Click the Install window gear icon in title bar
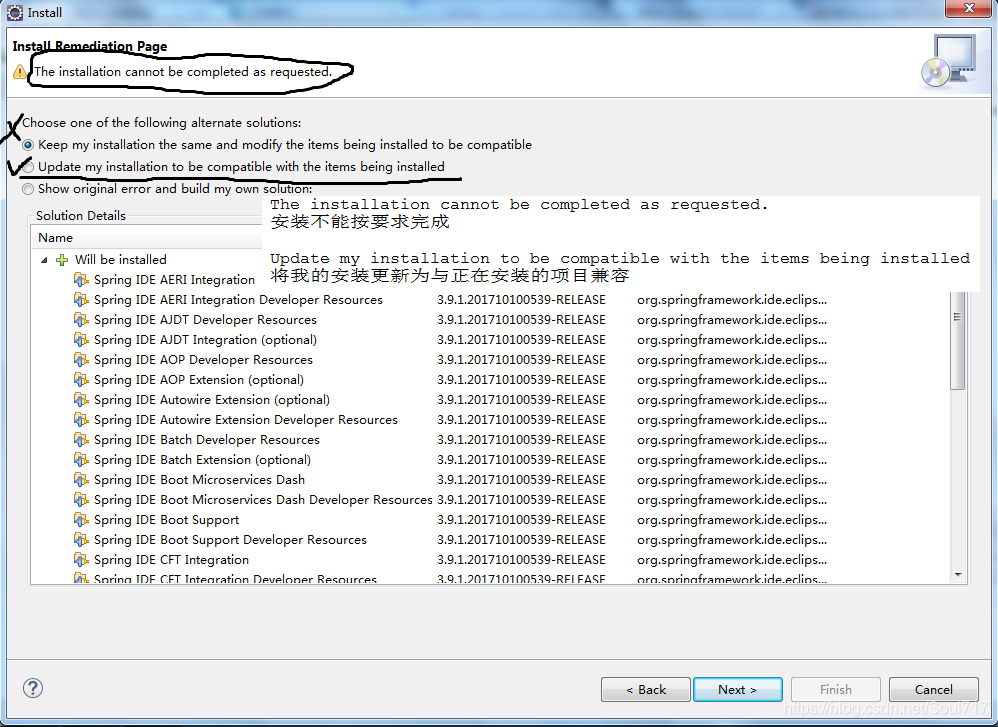This screenshot has height=727, width=998. (x=15, y=12)
